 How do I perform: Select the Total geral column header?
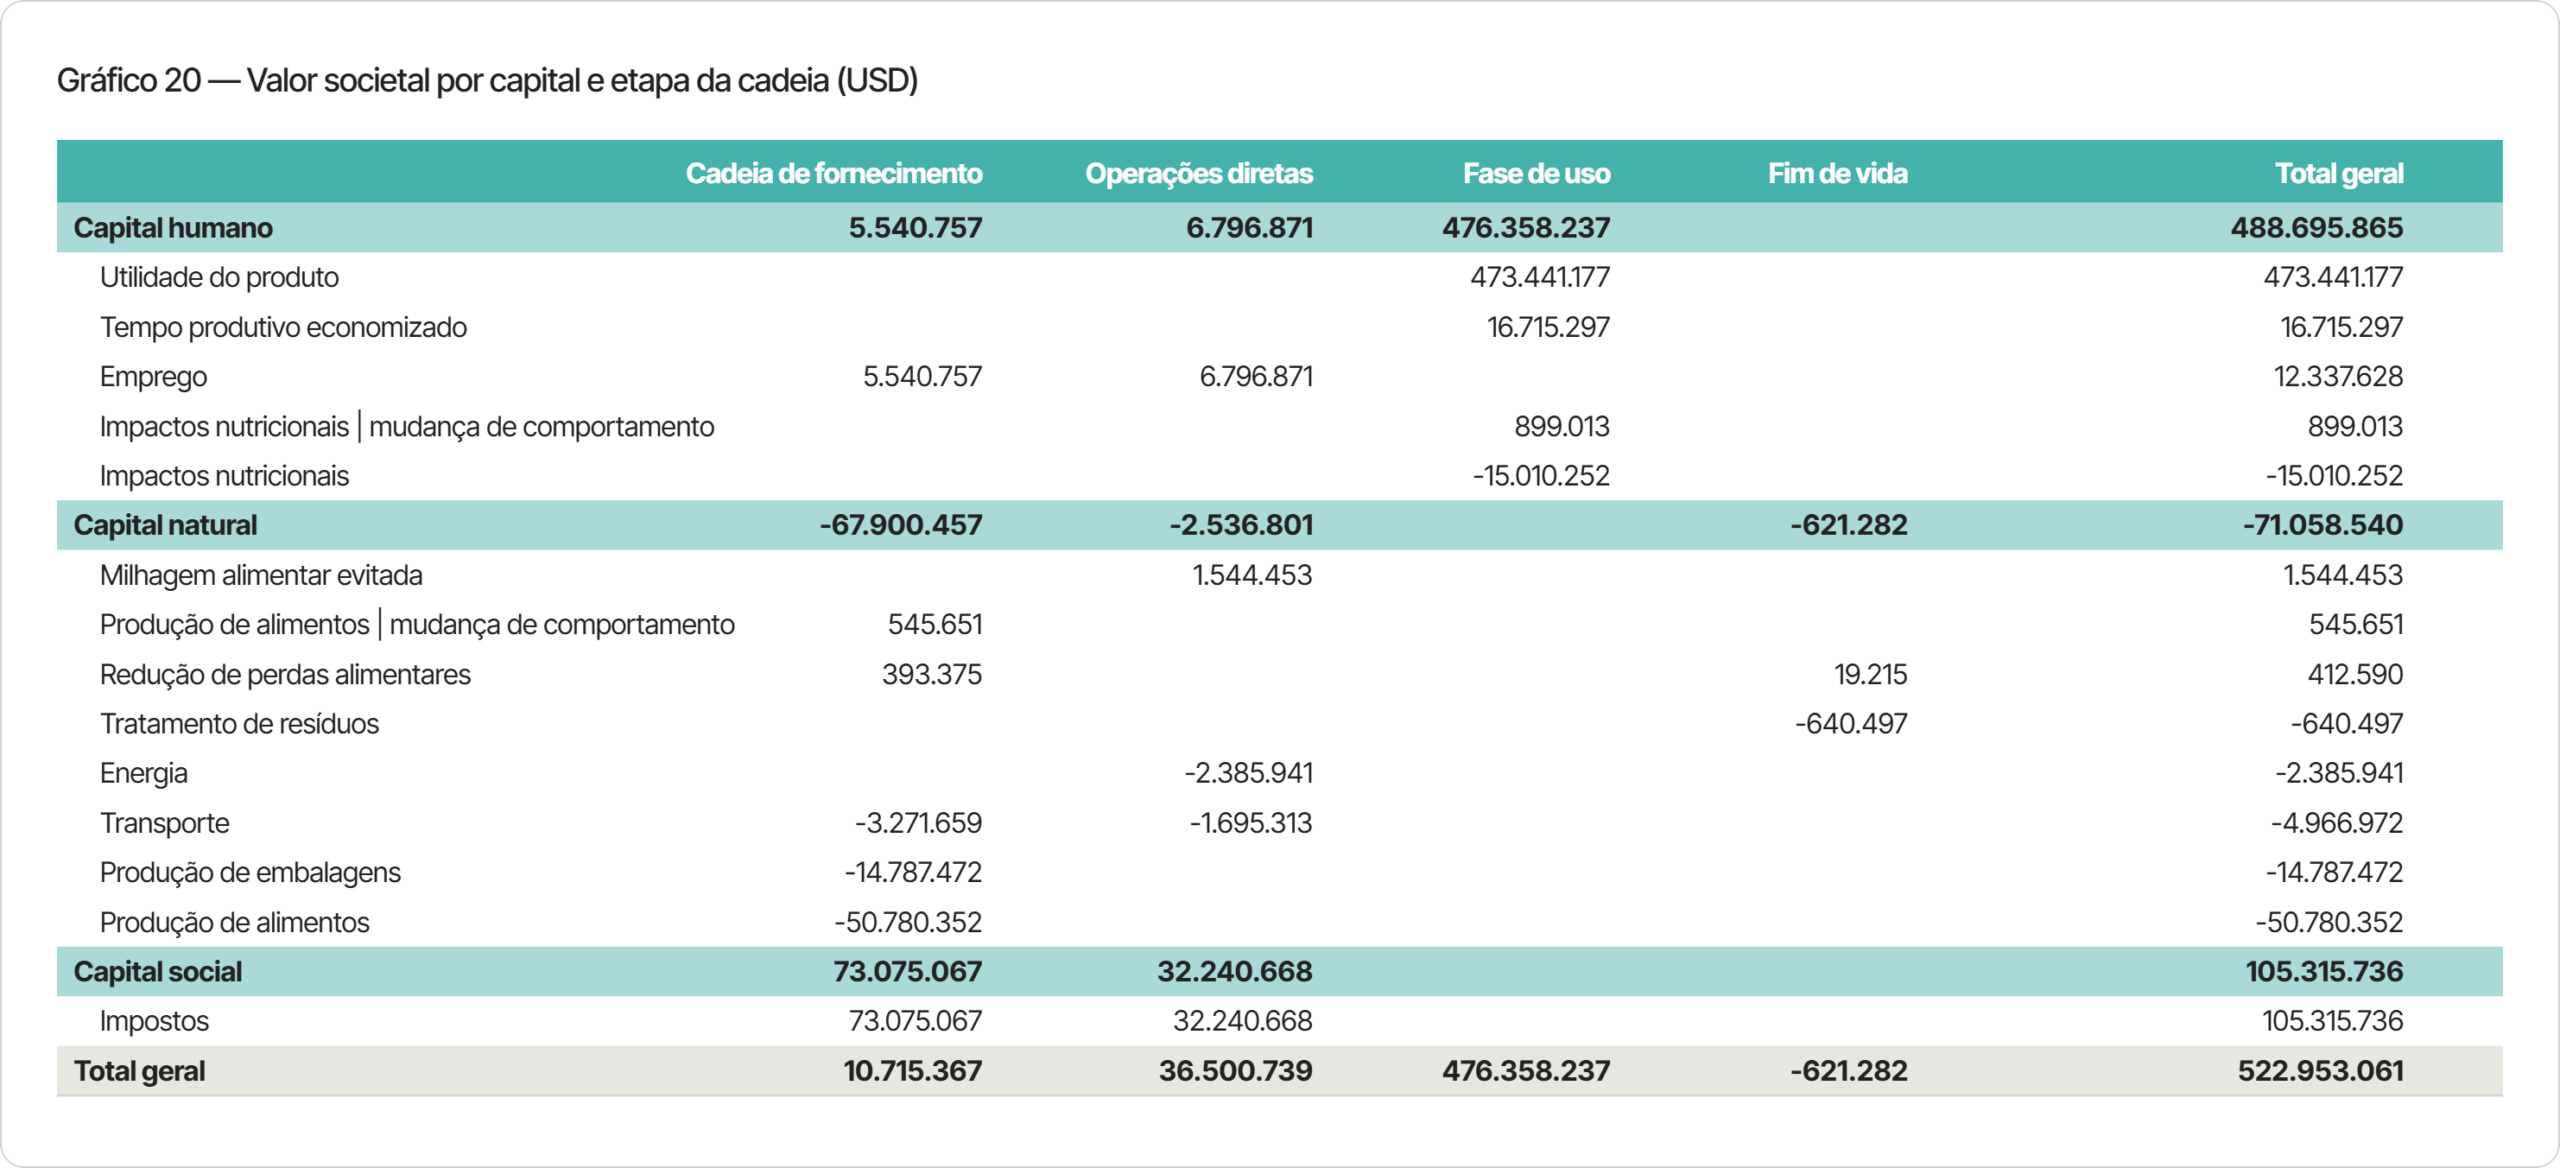[2339, 174]
